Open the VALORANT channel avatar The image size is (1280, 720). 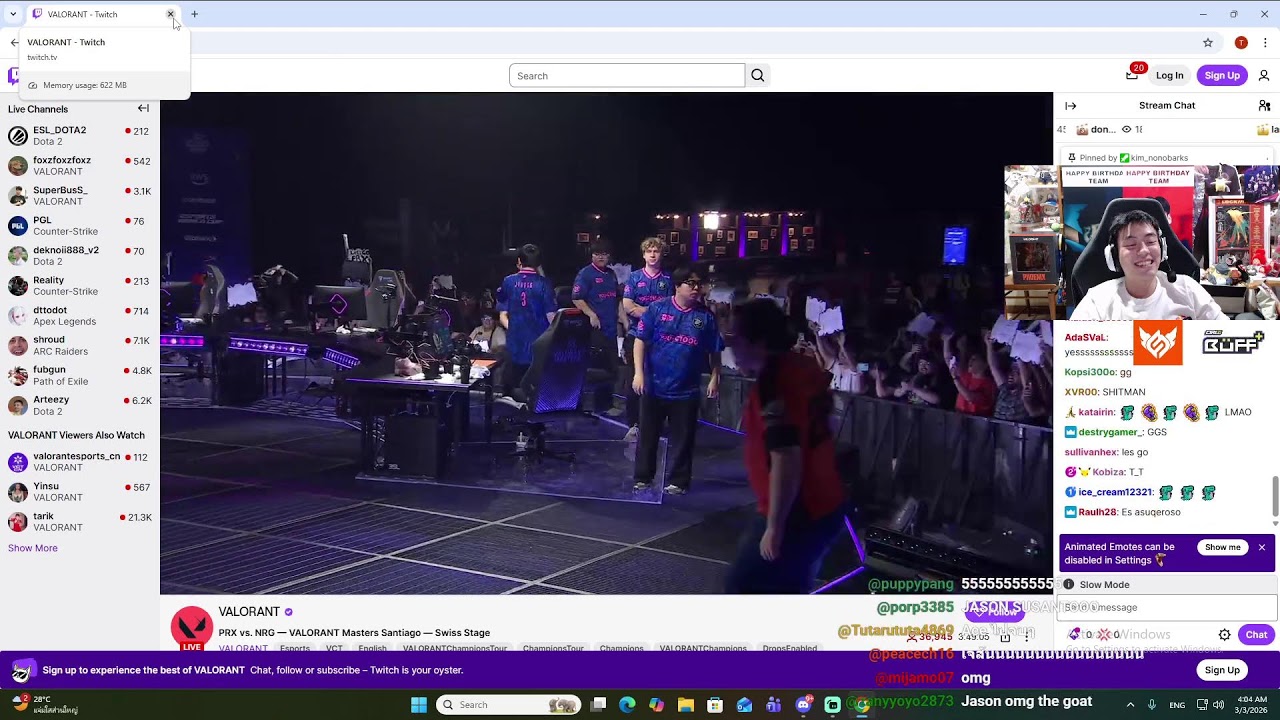point(191,628)
